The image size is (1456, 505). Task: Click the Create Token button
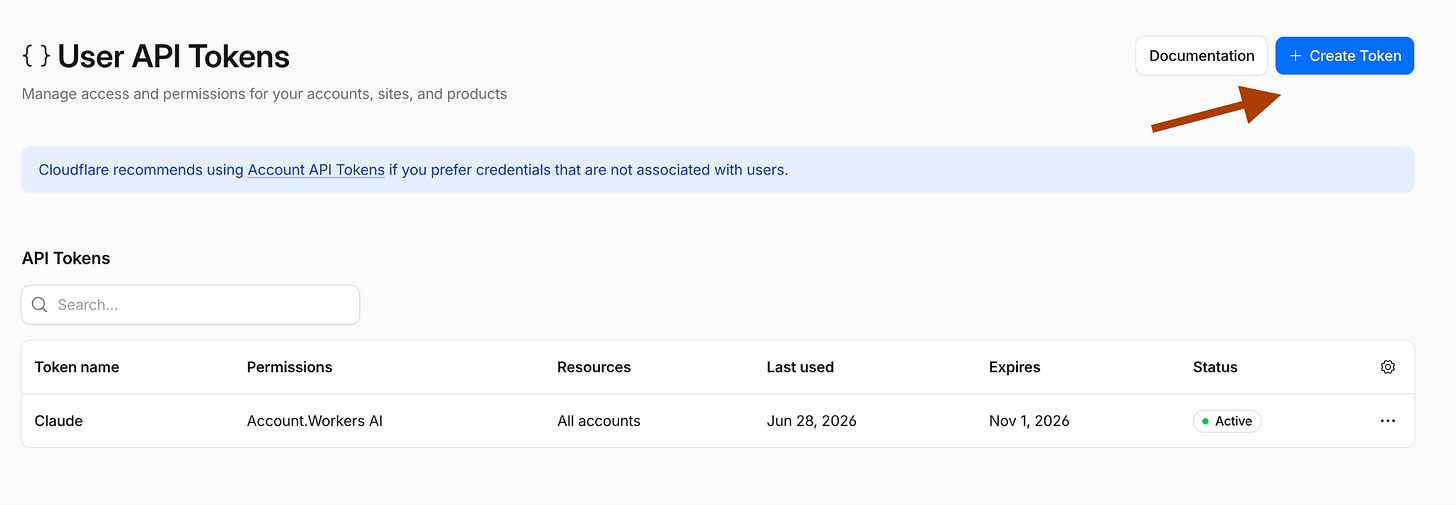pyautogui.click(x=1344, y=56)
